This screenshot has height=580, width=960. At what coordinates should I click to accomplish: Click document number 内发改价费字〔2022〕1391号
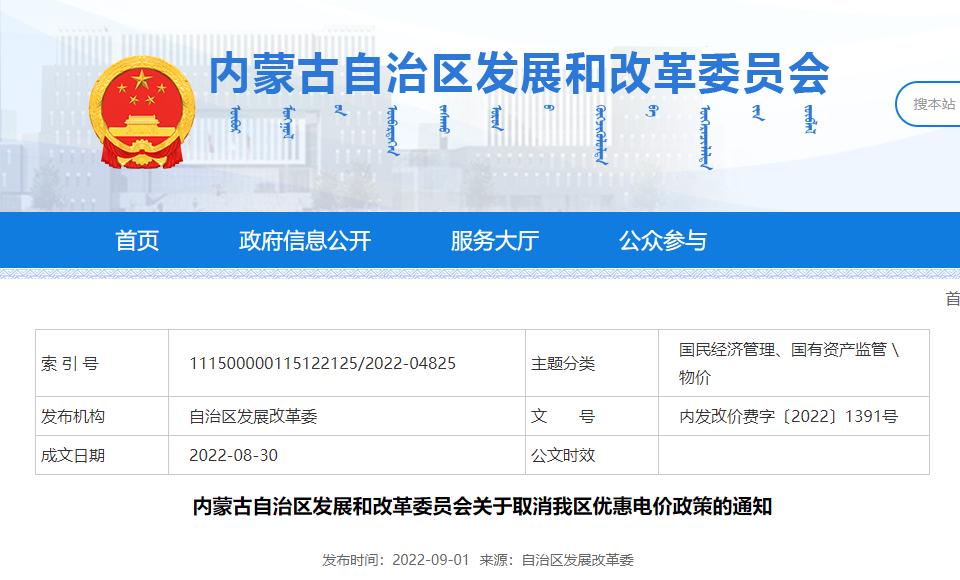[788, 417]
